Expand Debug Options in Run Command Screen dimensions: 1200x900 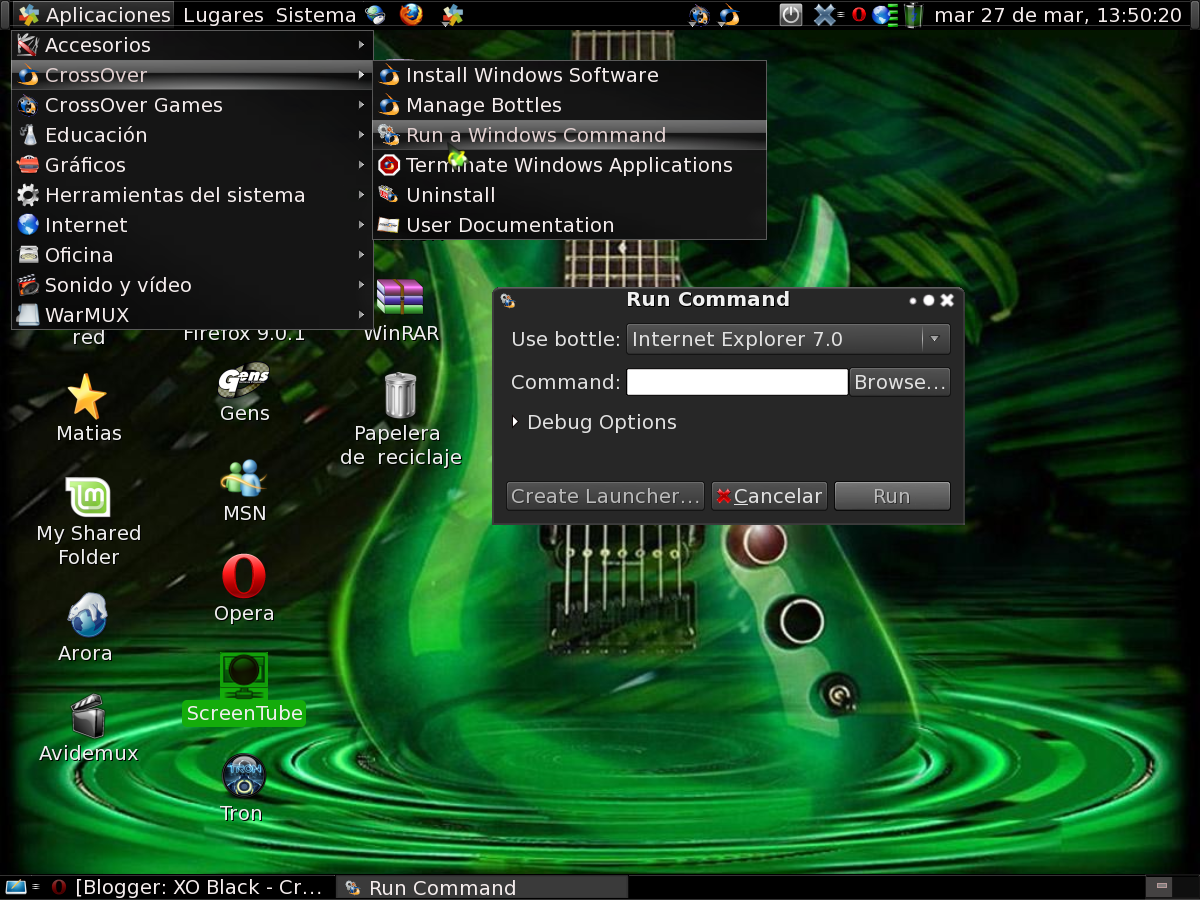tap(594, 422)
